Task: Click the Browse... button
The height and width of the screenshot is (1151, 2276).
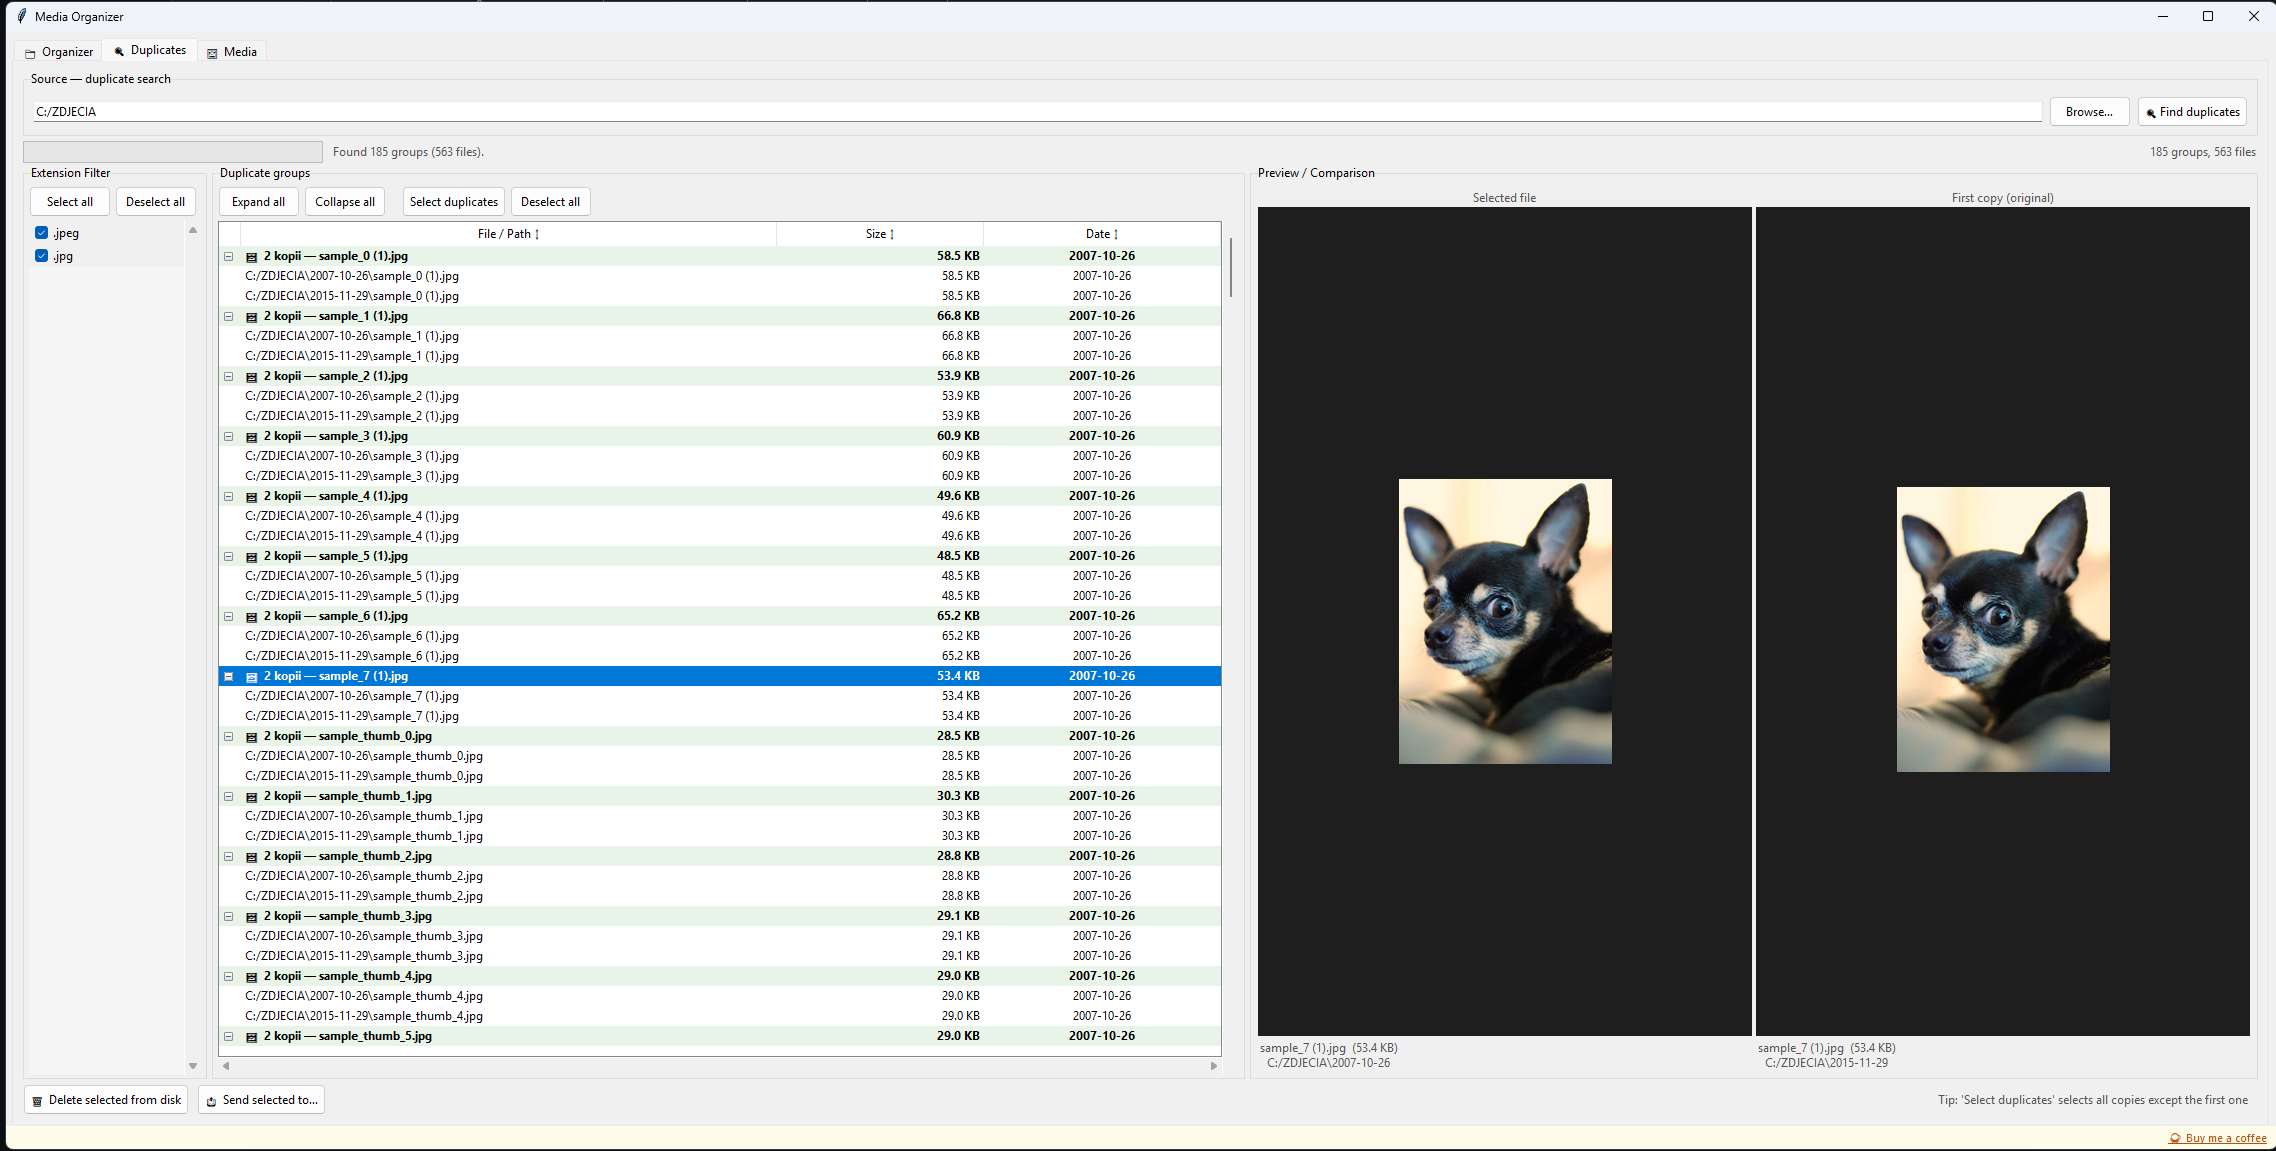Action: tap(2088, 112)
